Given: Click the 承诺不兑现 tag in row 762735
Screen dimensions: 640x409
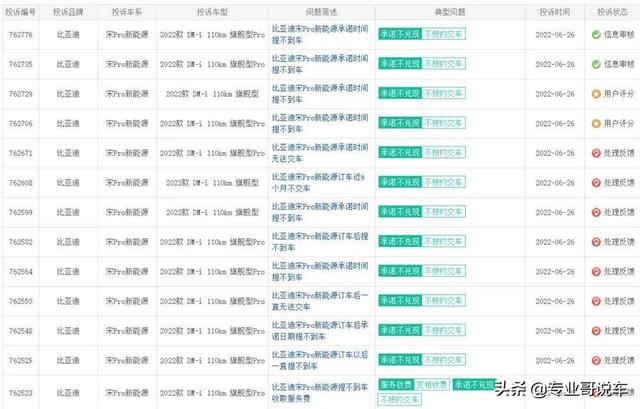Looking at the screenshot, I should [400, 64].
